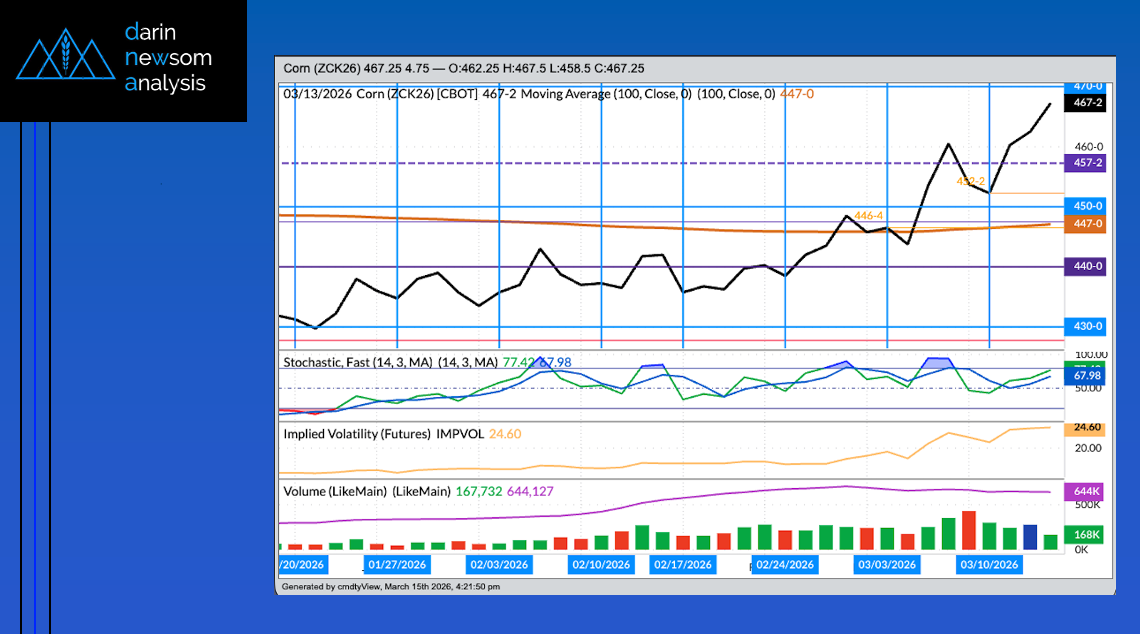1140x634 pixels.
Task: Click the 01/27/2026 date marker
Action: pos(397,565)
